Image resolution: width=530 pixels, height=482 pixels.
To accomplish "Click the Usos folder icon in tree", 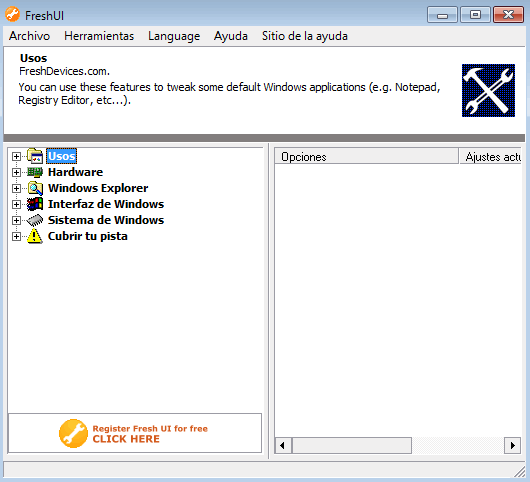I will tap(35, 156).
